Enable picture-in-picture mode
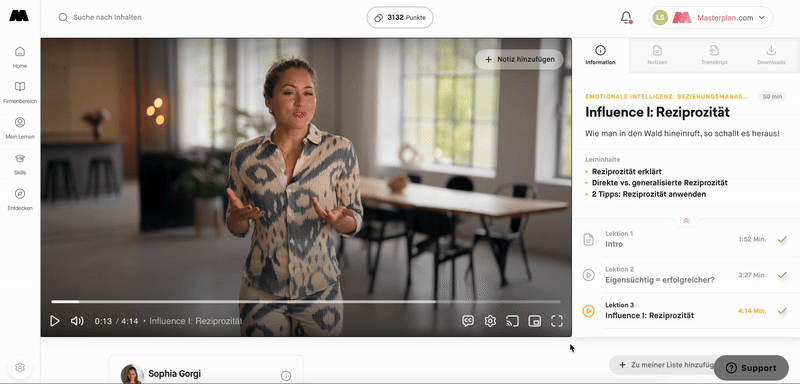 (x=535, y=321)
